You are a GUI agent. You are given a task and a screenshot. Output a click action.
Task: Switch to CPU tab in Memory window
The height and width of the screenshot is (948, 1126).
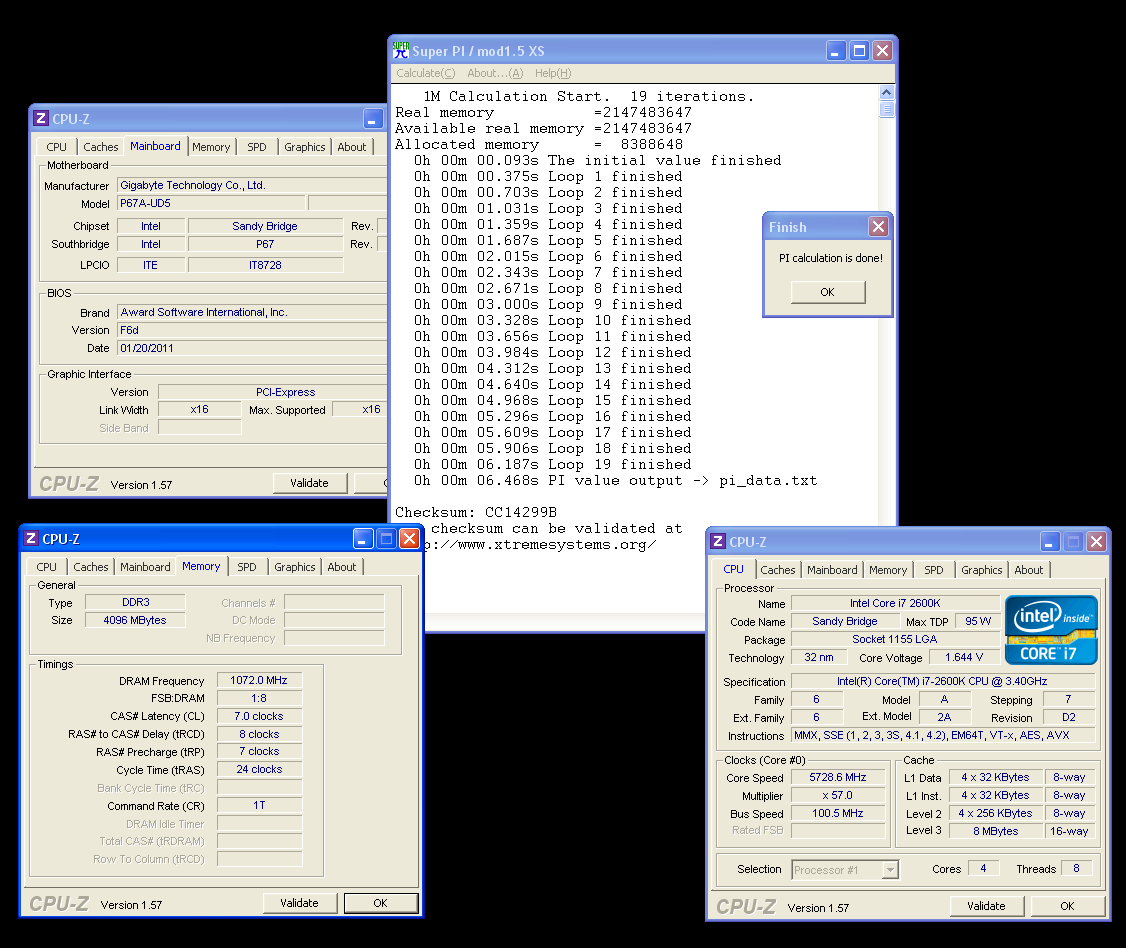47,567
